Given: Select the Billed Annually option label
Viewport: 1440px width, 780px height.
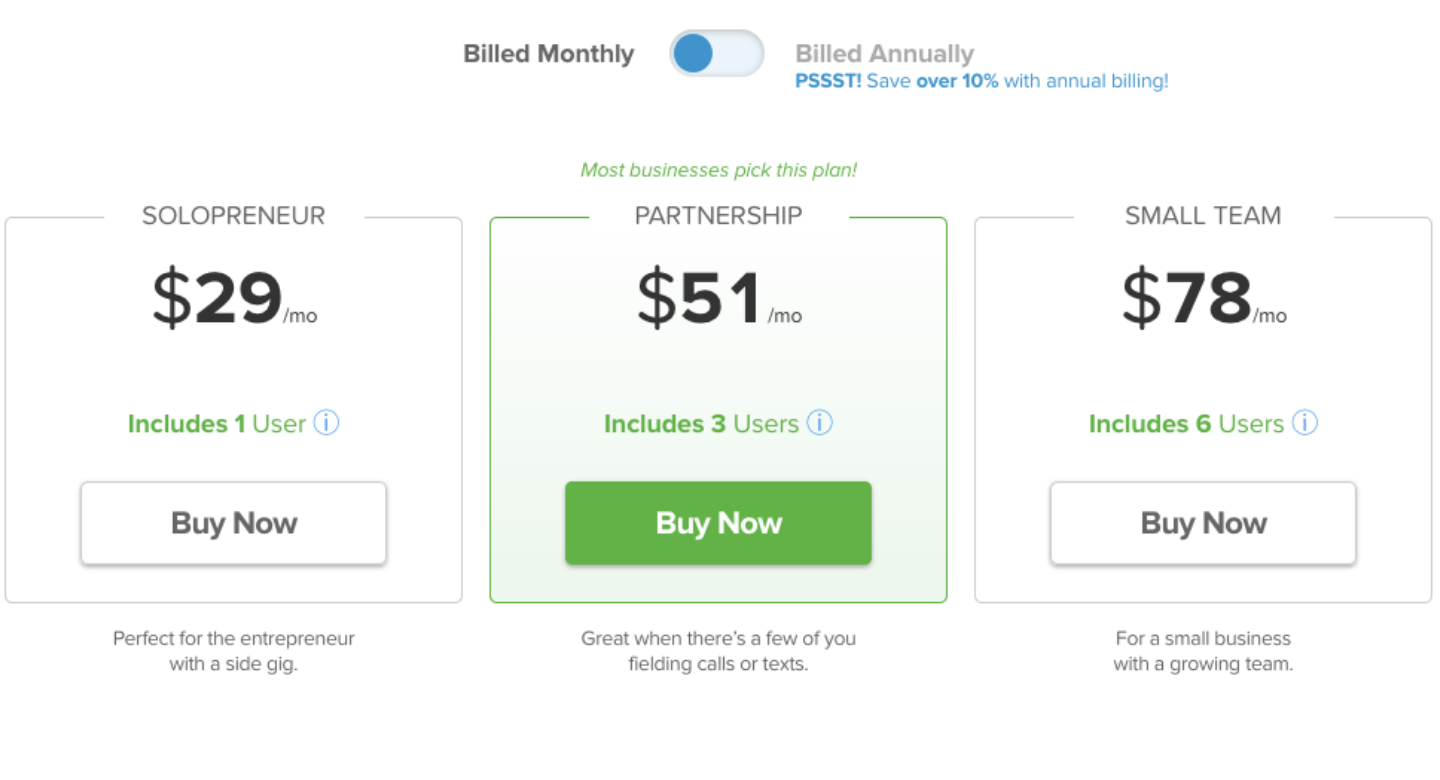Looking at the screenshot, I should 884,54.
